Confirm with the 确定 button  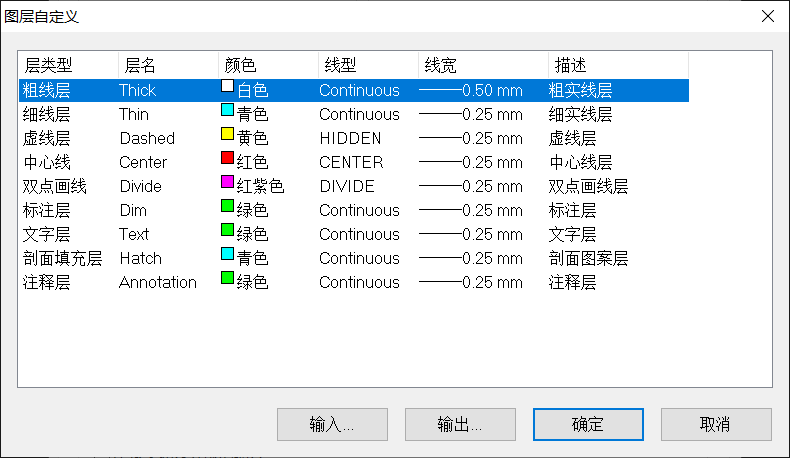(588, 424)
